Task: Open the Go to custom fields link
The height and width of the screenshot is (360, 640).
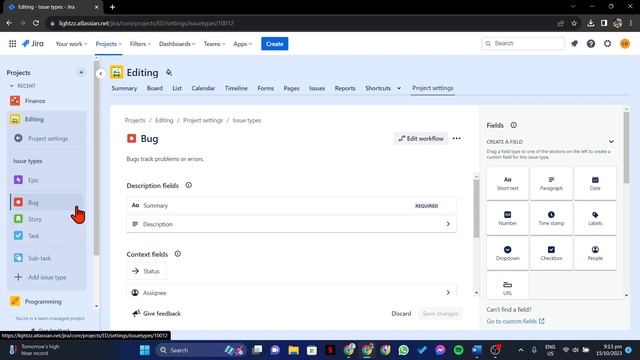Action: (x=515, y=321)
